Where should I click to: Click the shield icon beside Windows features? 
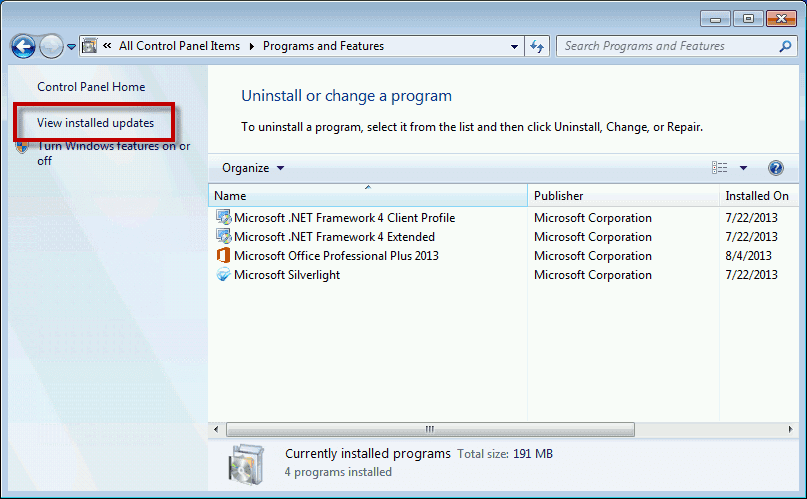pyautogui.click(x=22, y=148)
